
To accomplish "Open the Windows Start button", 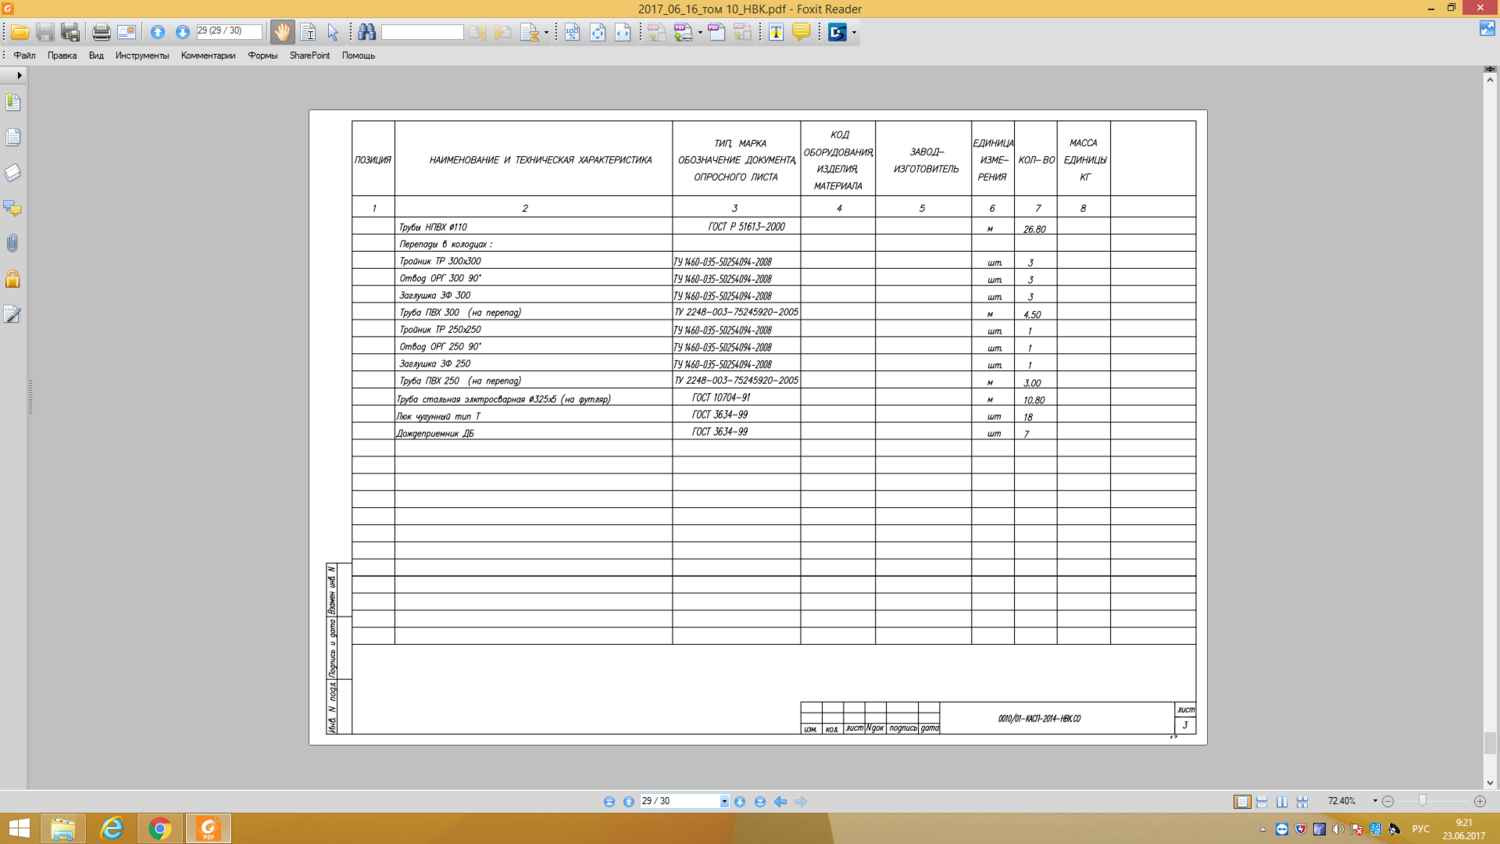I will (19, 828).
